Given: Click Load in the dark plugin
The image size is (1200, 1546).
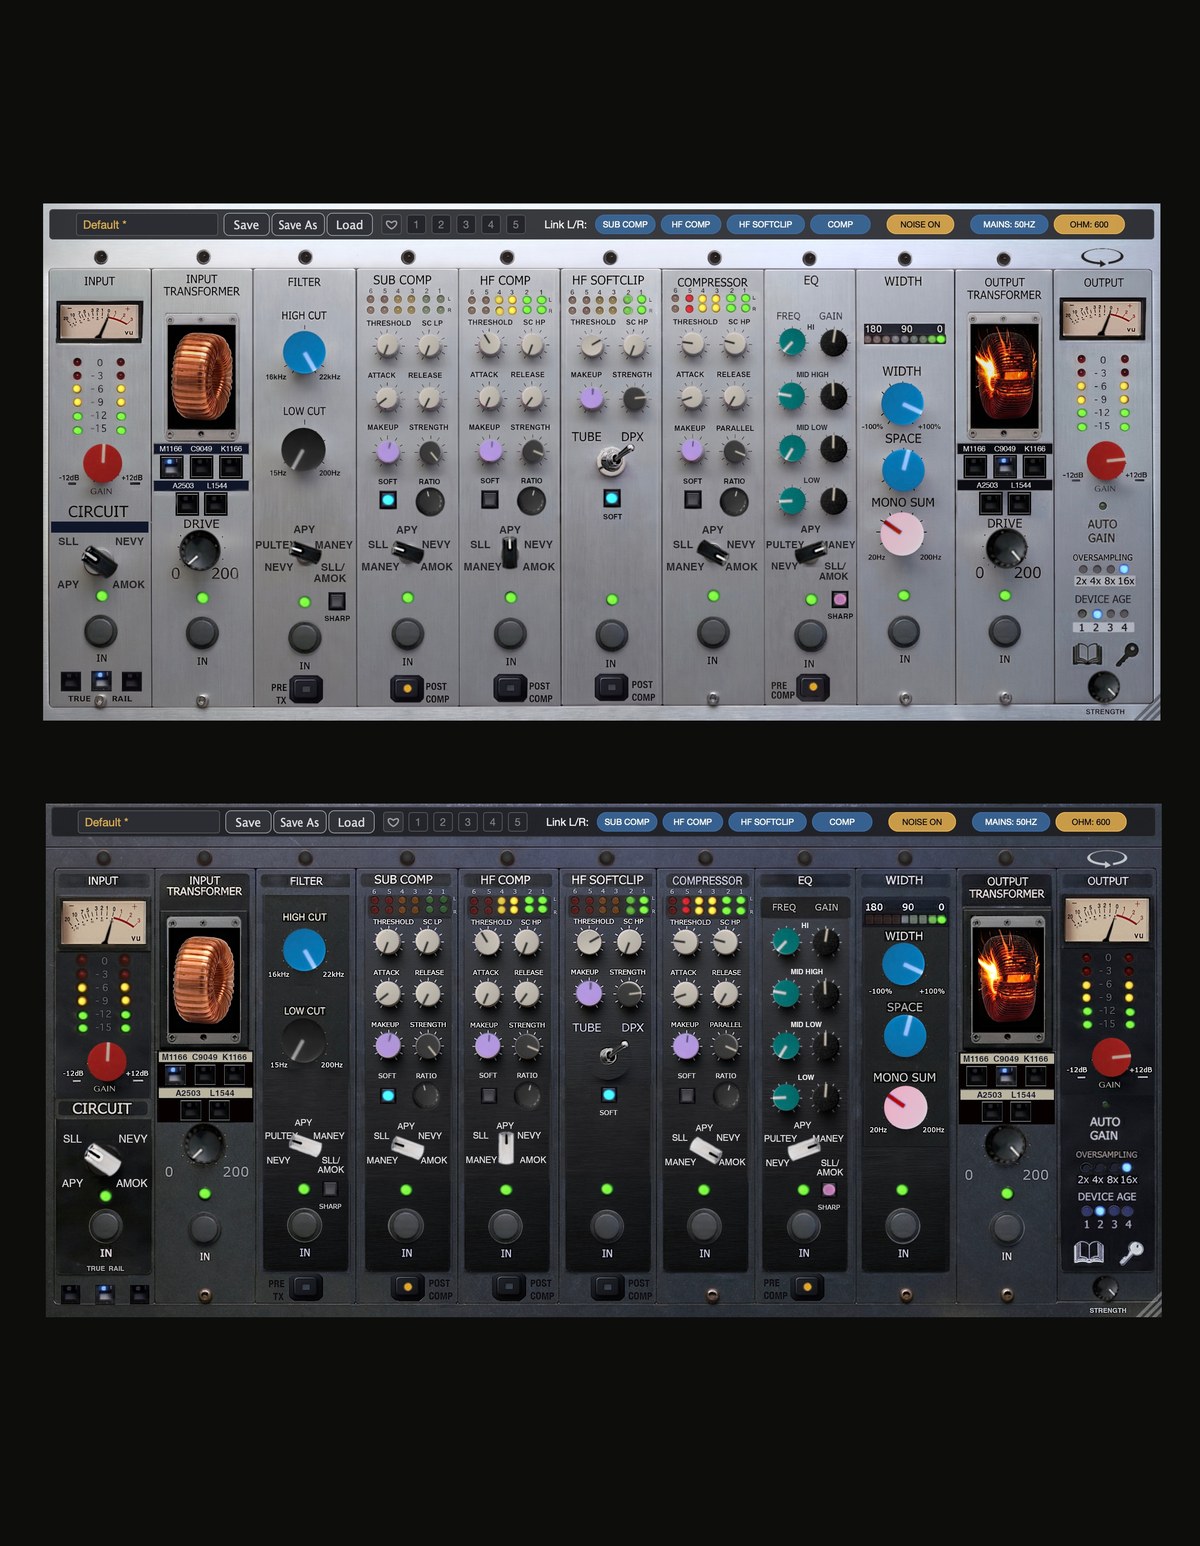Looking at the screenshot, I should (x=351, y=822).
